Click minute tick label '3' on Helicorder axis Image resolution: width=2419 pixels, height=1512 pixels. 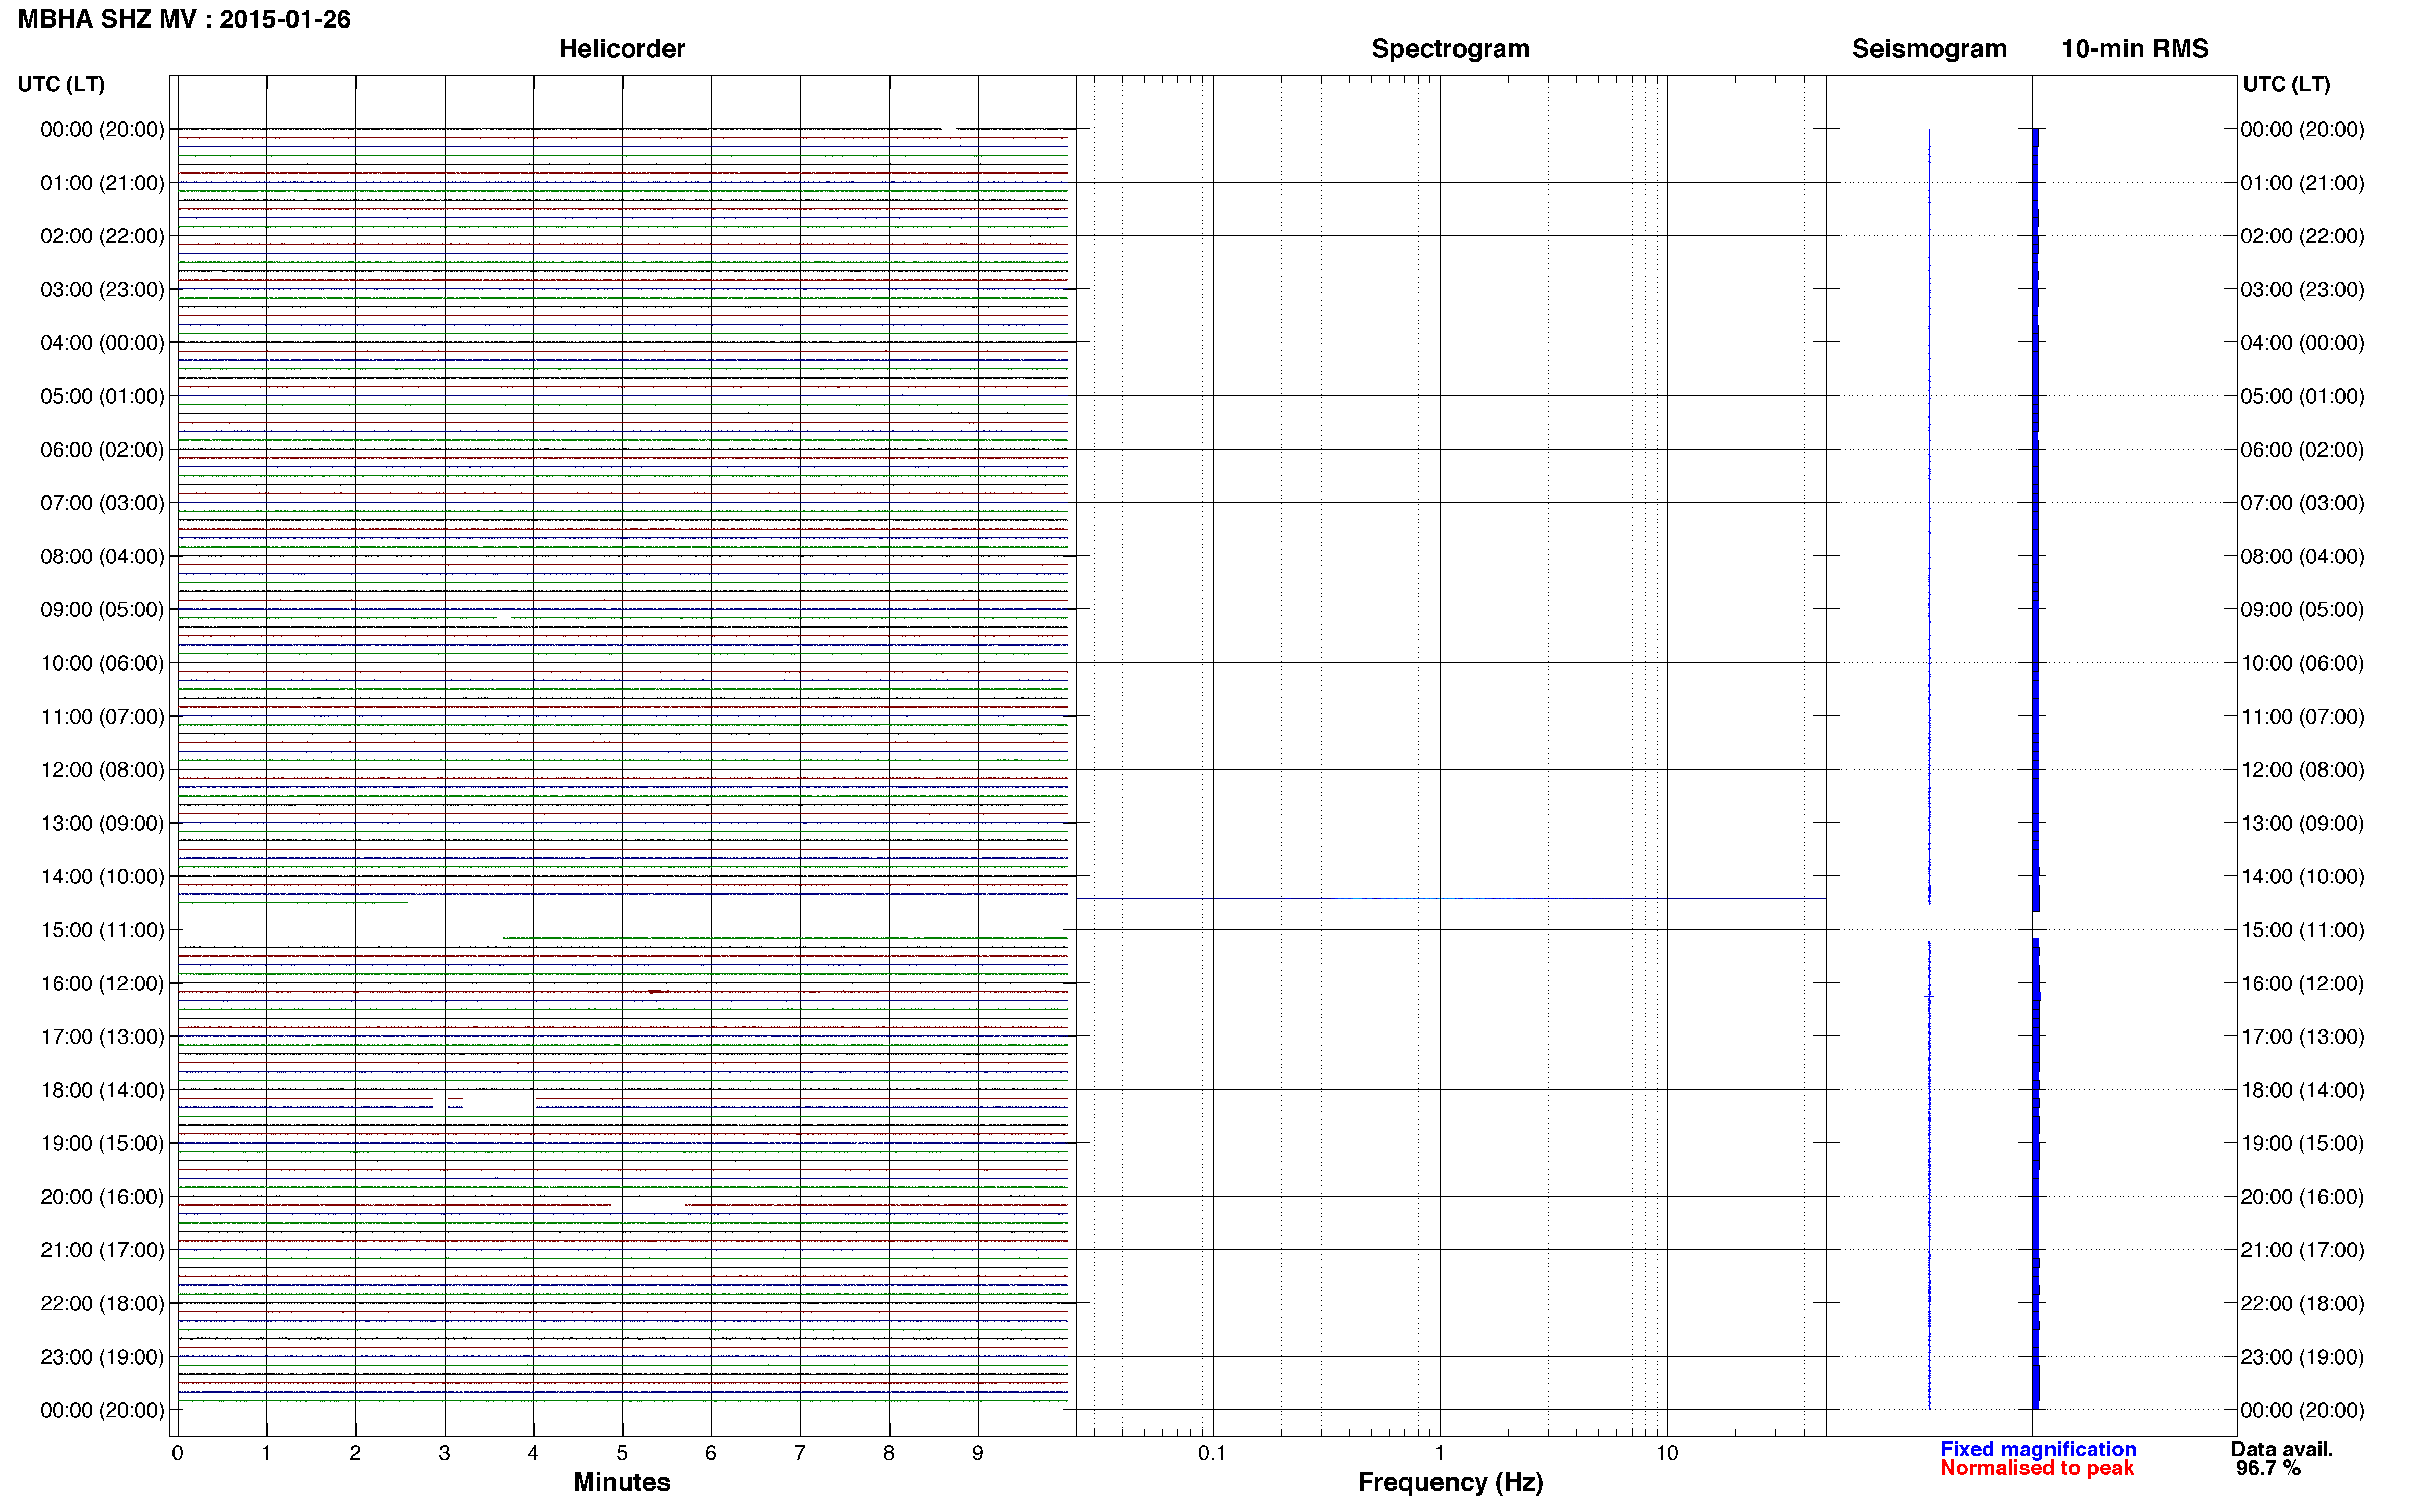(x=444, y=1453)
